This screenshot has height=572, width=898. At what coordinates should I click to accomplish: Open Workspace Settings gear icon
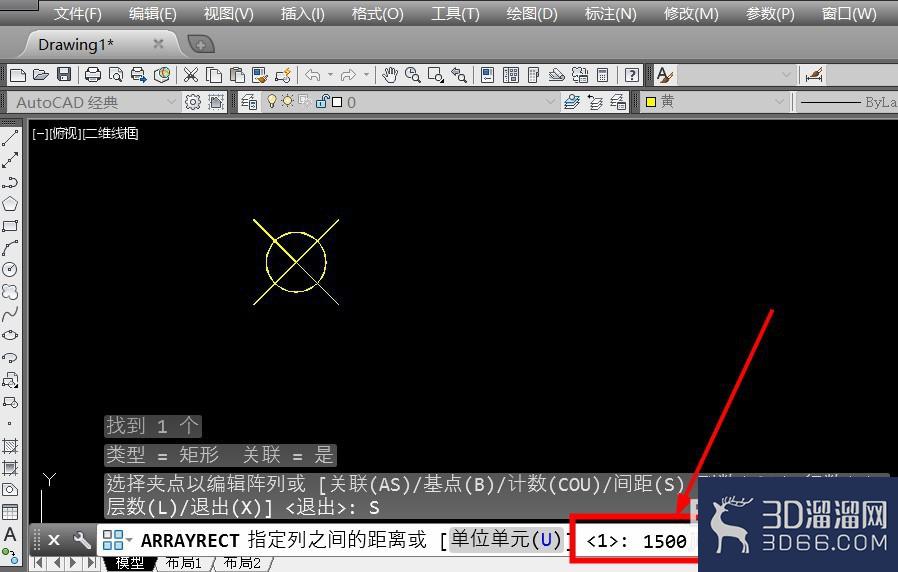(x=193, y=102)
